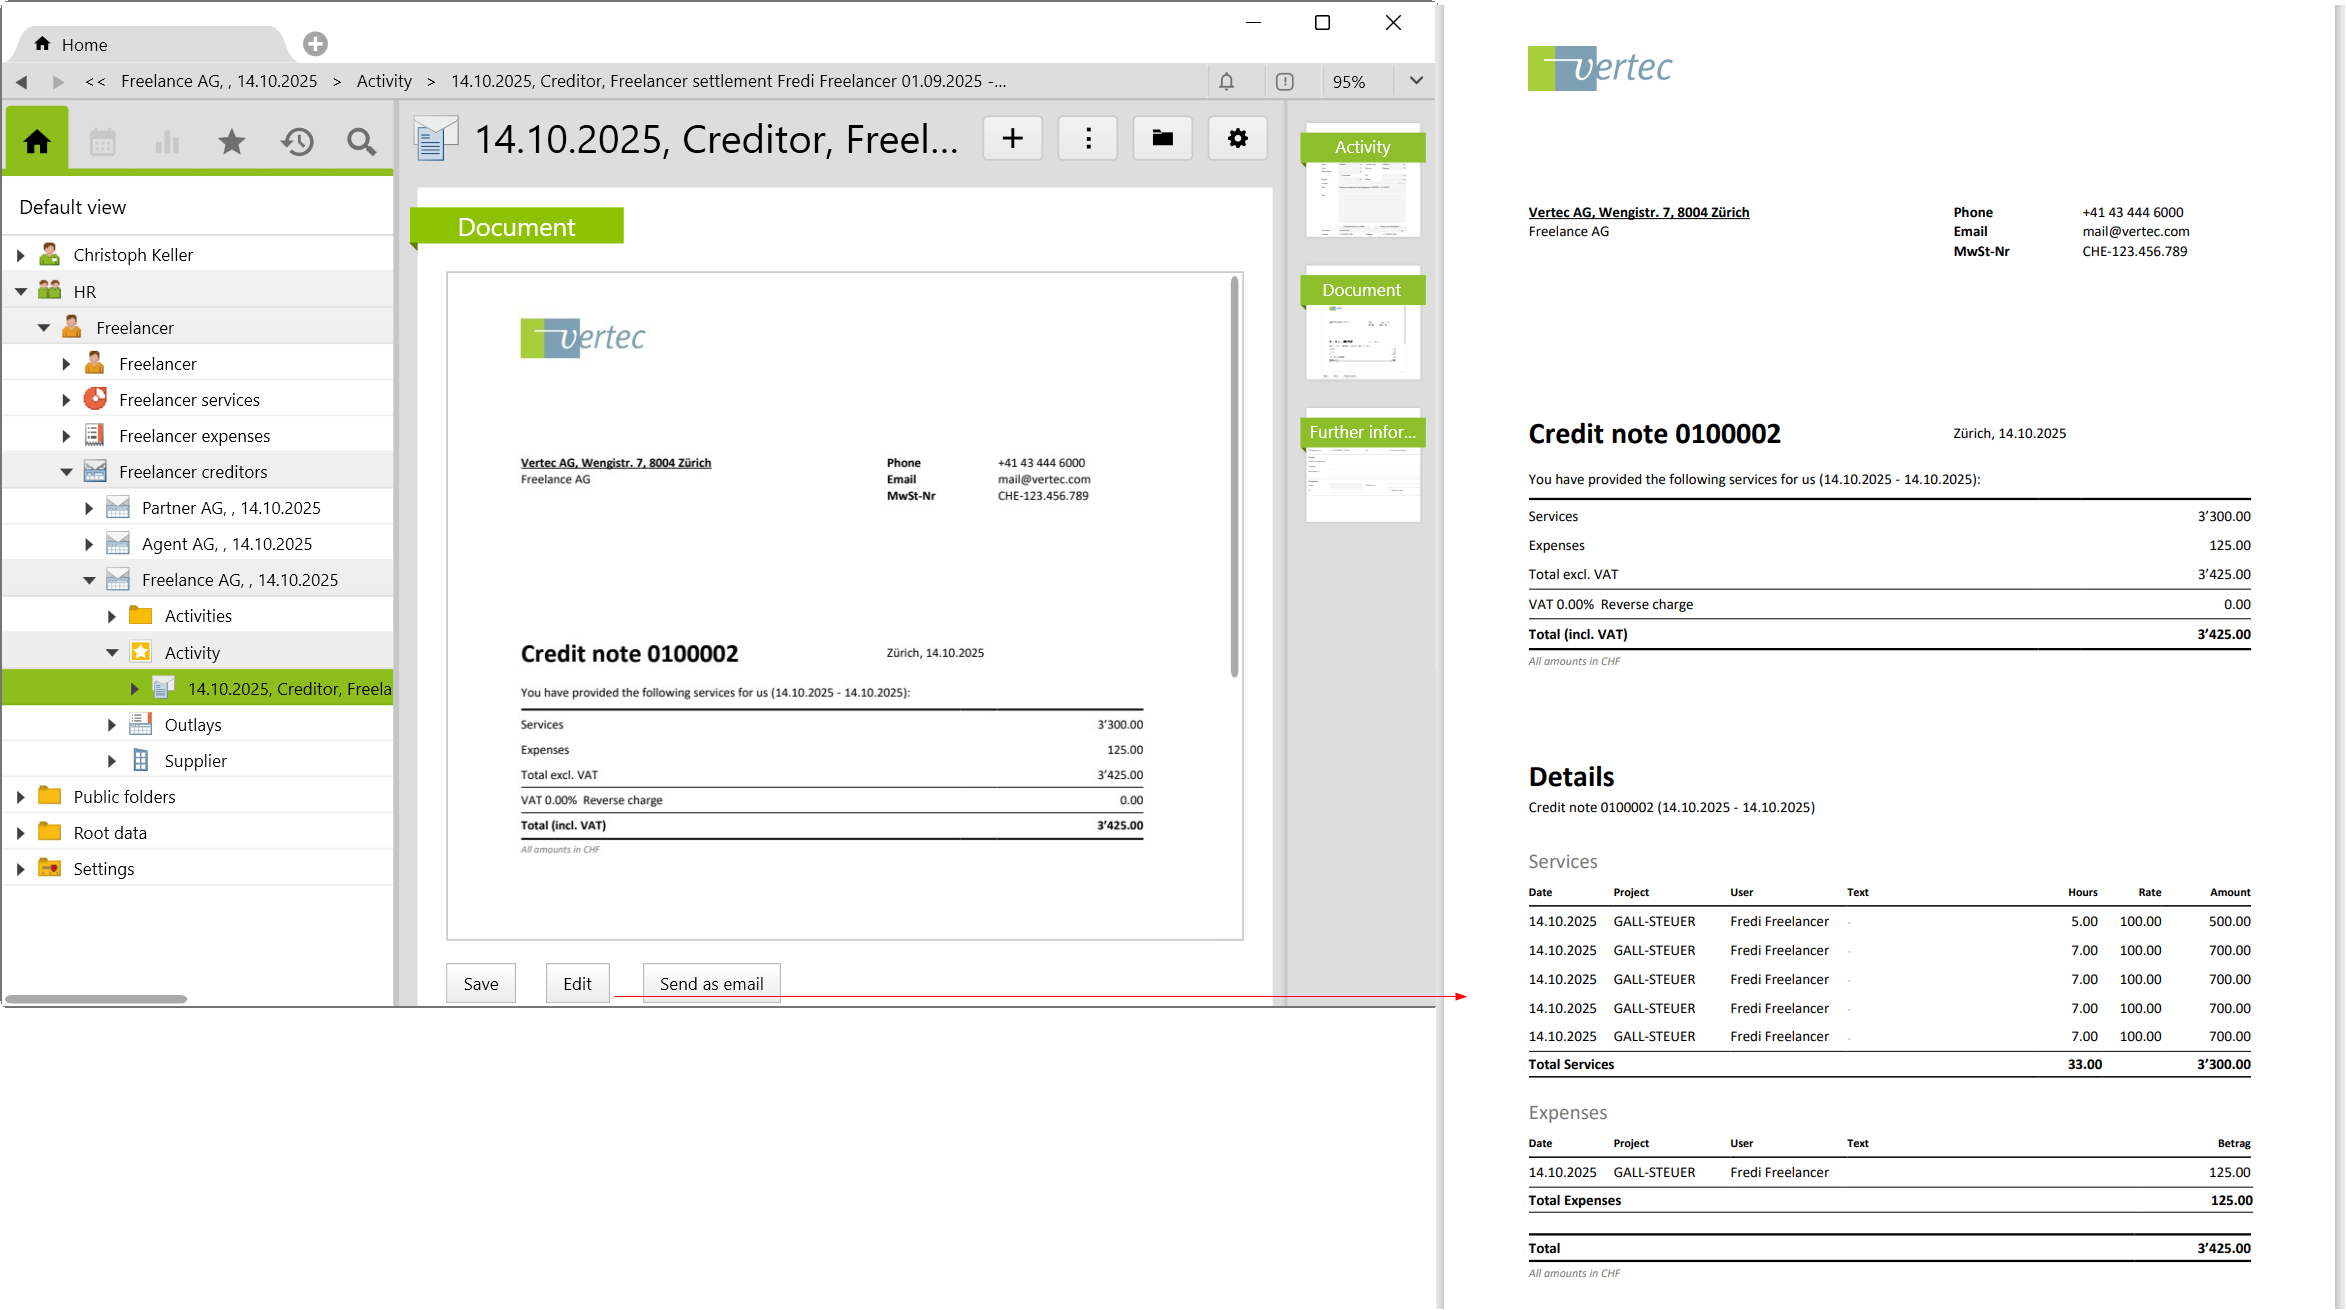Click the Edit button
The width and height of the screenshot is (2346, 1310).
point(577,983)
